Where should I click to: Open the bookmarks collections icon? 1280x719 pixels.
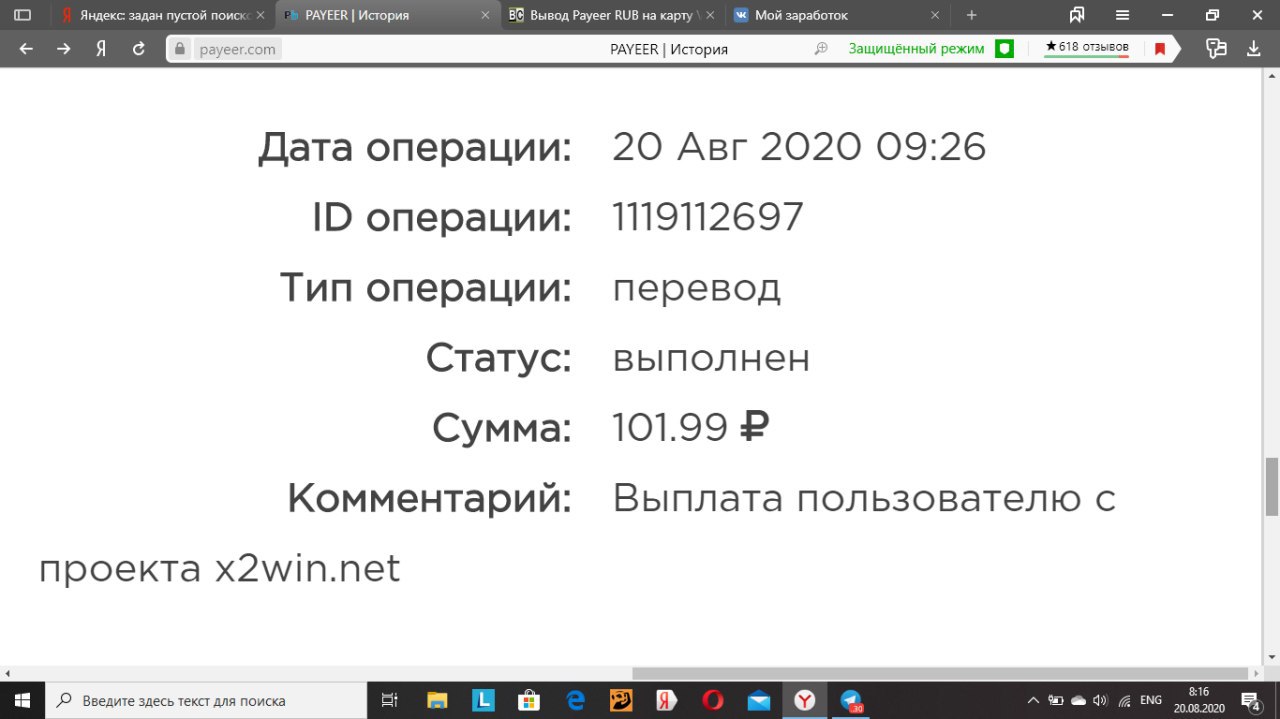(1077, 16)
